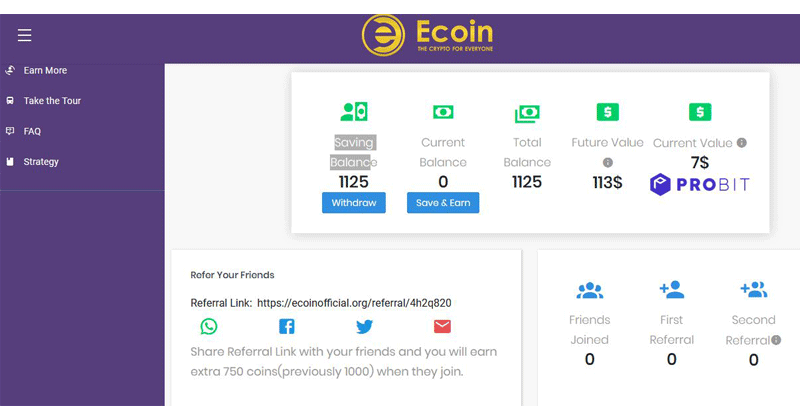Share referral via WhatsApp icon

coord(209,326)
